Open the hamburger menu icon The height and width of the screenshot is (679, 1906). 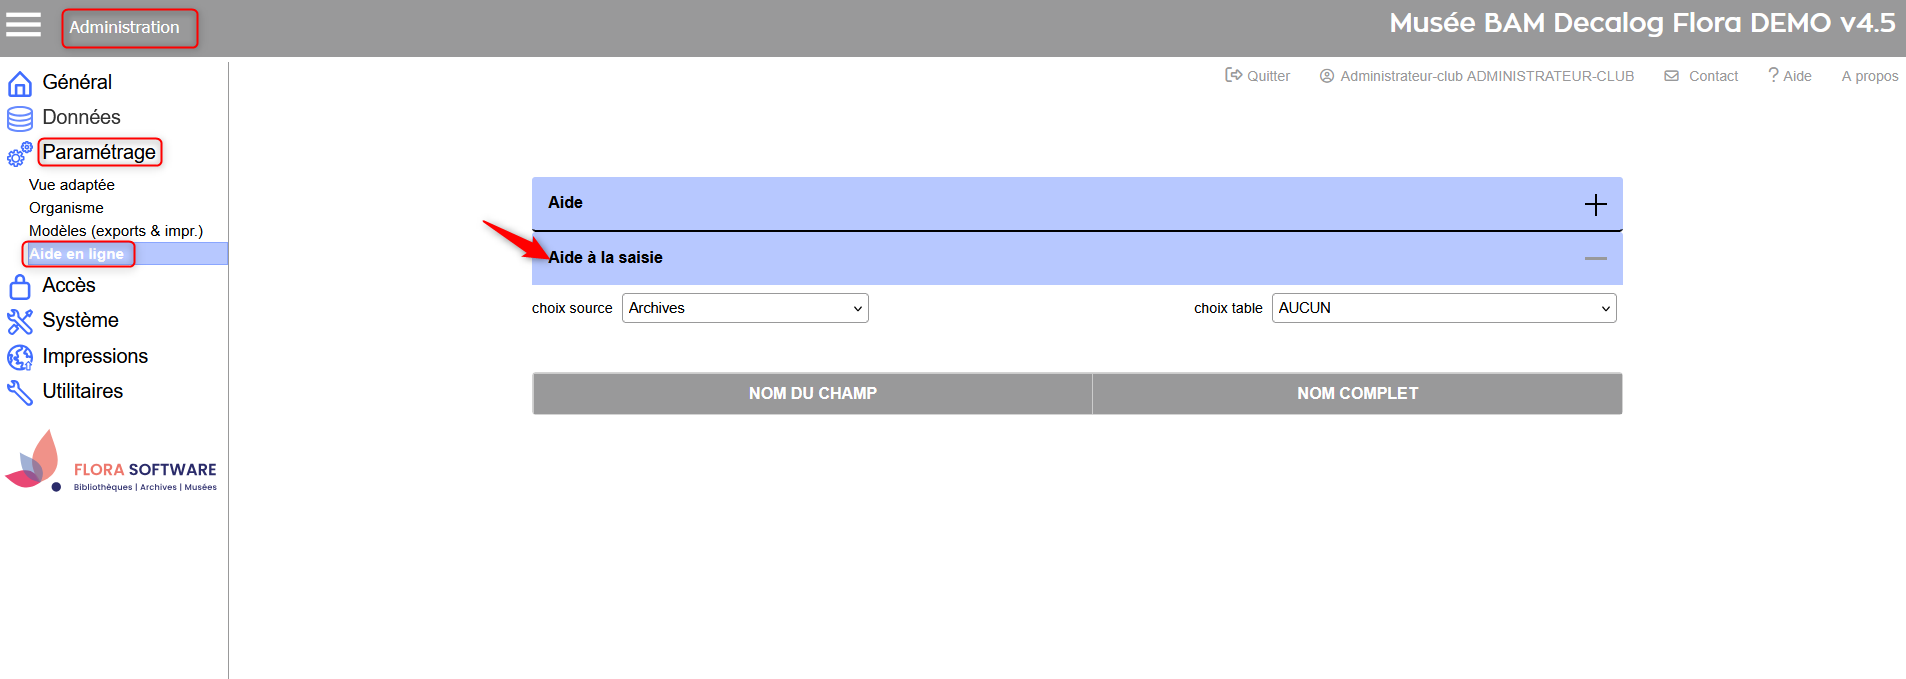[x=23, y=25]
